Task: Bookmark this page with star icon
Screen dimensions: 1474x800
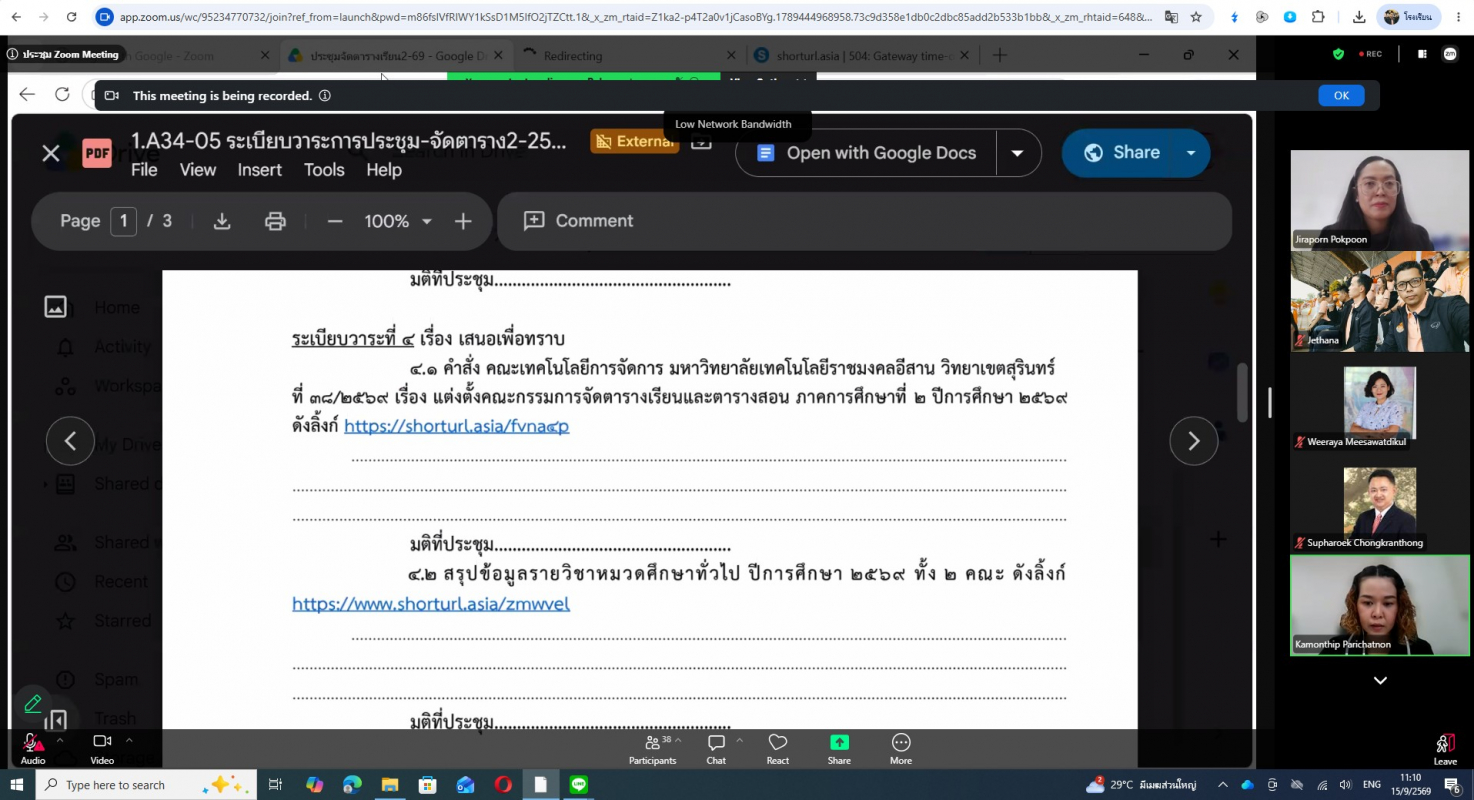Action: [1196, 17]
